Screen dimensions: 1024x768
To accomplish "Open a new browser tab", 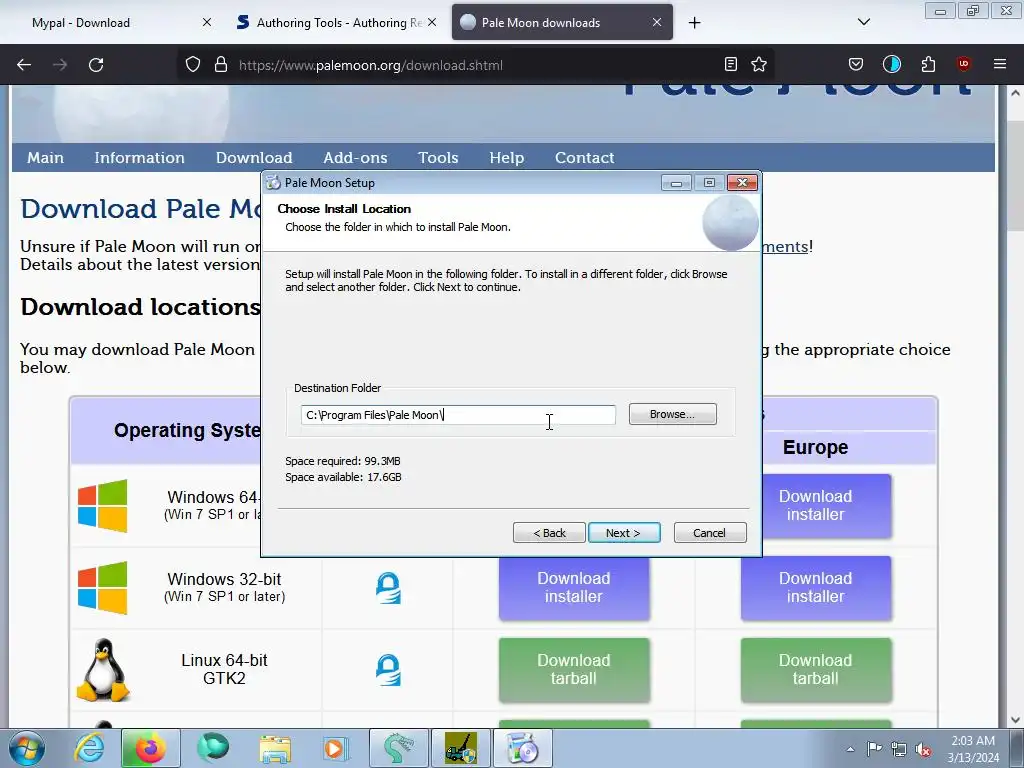I will pos(694,23).
